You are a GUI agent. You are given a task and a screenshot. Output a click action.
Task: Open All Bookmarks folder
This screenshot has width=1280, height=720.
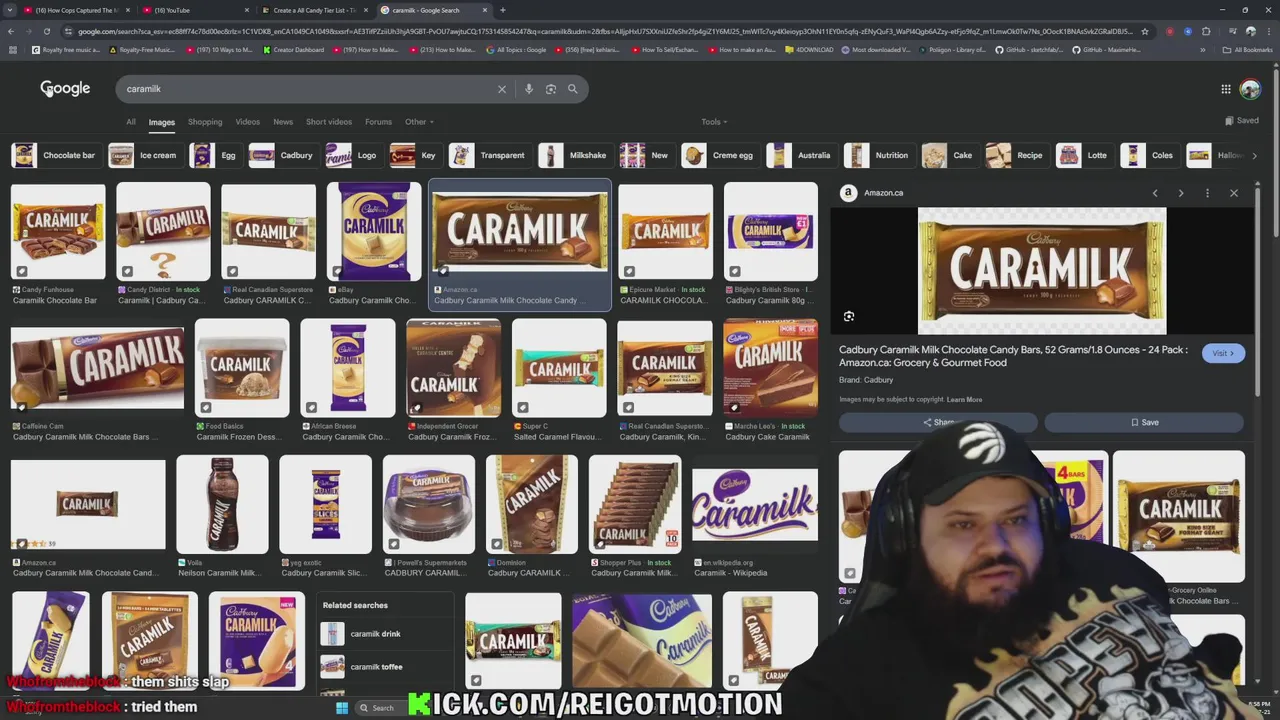point(1247,49)
